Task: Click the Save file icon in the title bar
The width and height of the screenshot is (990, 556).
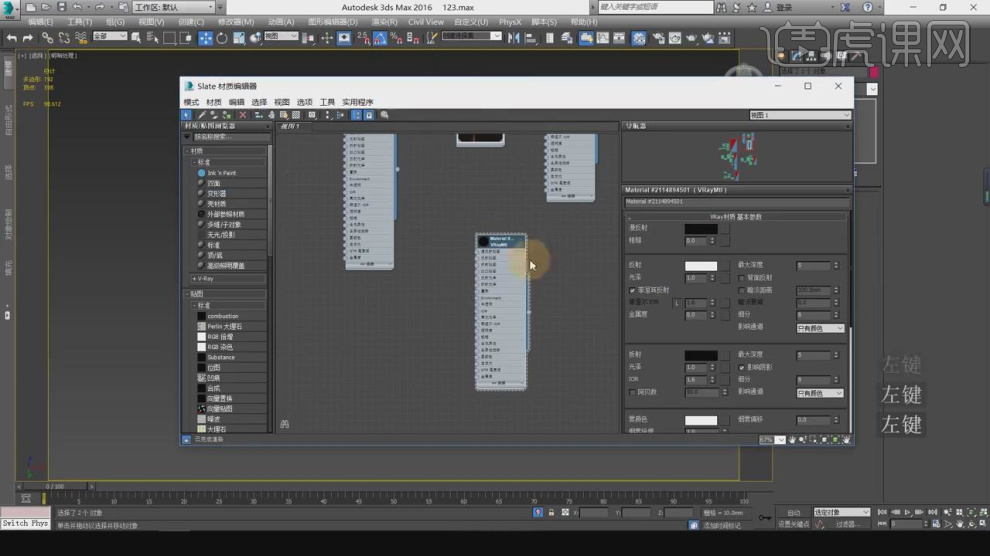Action: pyautogui.click(x=61, y=7)
